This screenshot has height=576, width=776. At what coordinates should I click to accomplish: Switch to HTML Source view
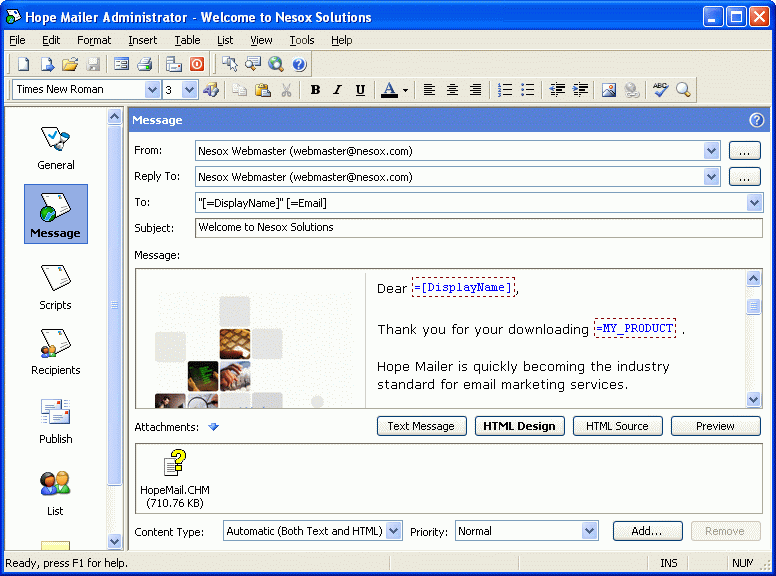tap(618, 426)
